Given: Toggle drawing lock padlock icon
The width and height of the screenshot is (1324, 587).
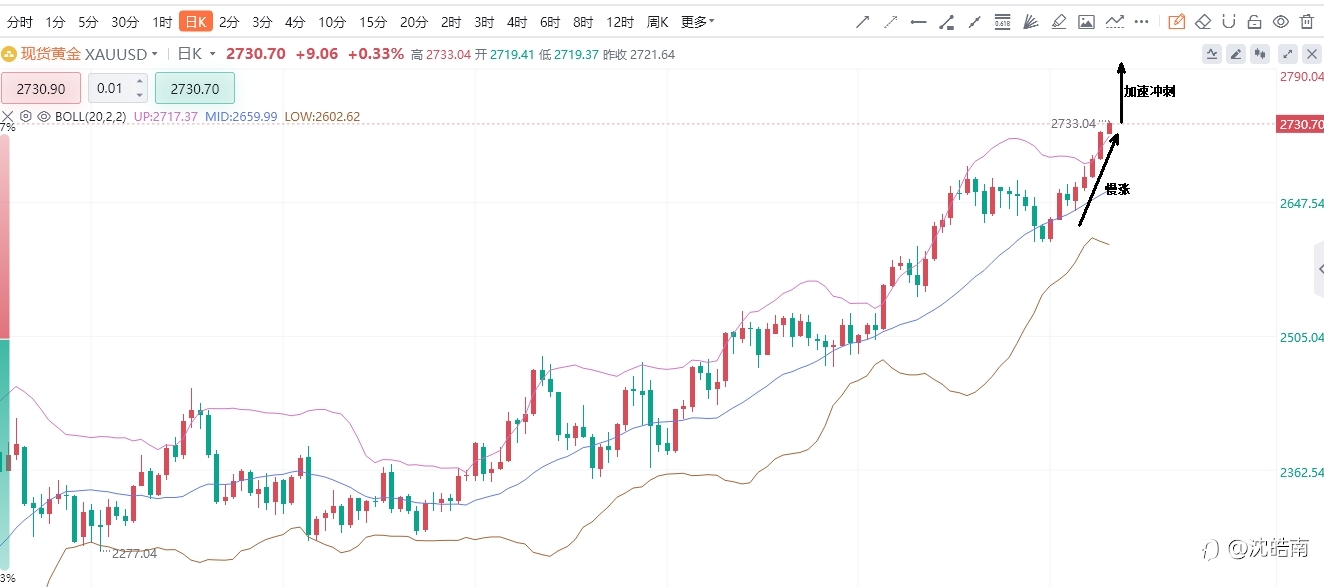Looking at the screenshot, I should 1254,21.
